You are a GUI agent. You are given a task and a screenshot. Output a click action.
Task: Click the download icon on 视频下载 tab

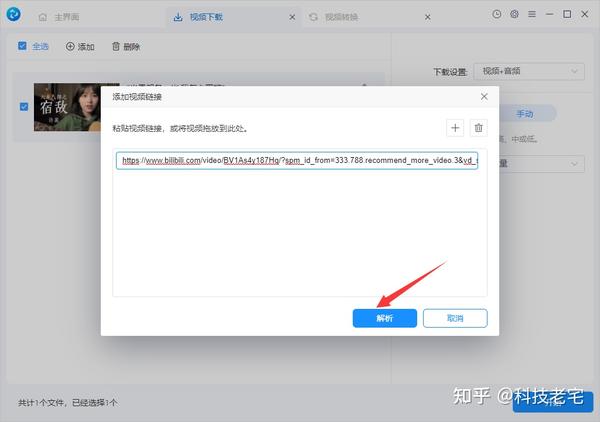point(178,17)
